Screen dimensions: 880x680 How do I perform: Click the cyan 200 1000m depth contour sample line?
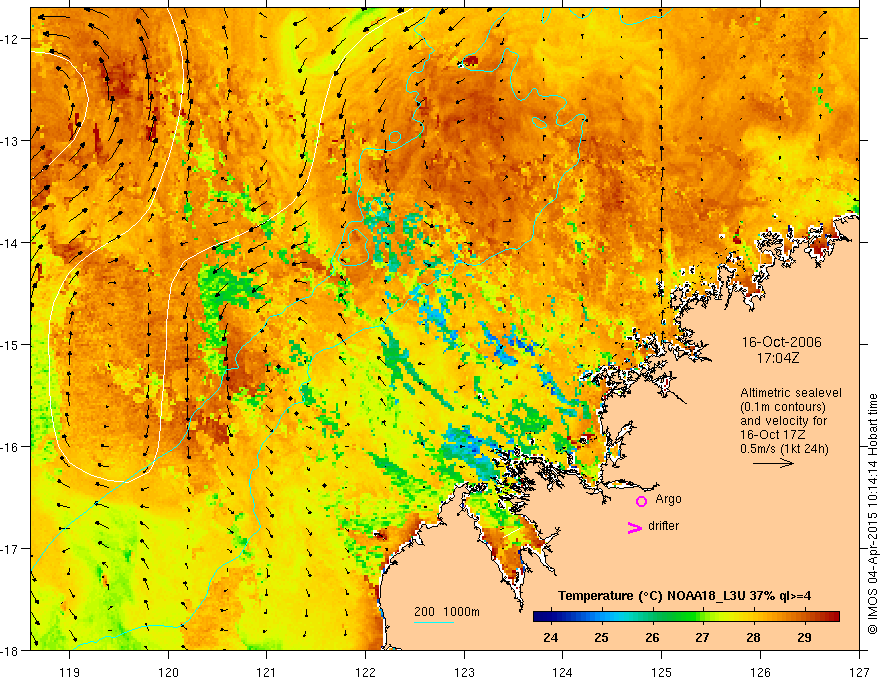434,622
